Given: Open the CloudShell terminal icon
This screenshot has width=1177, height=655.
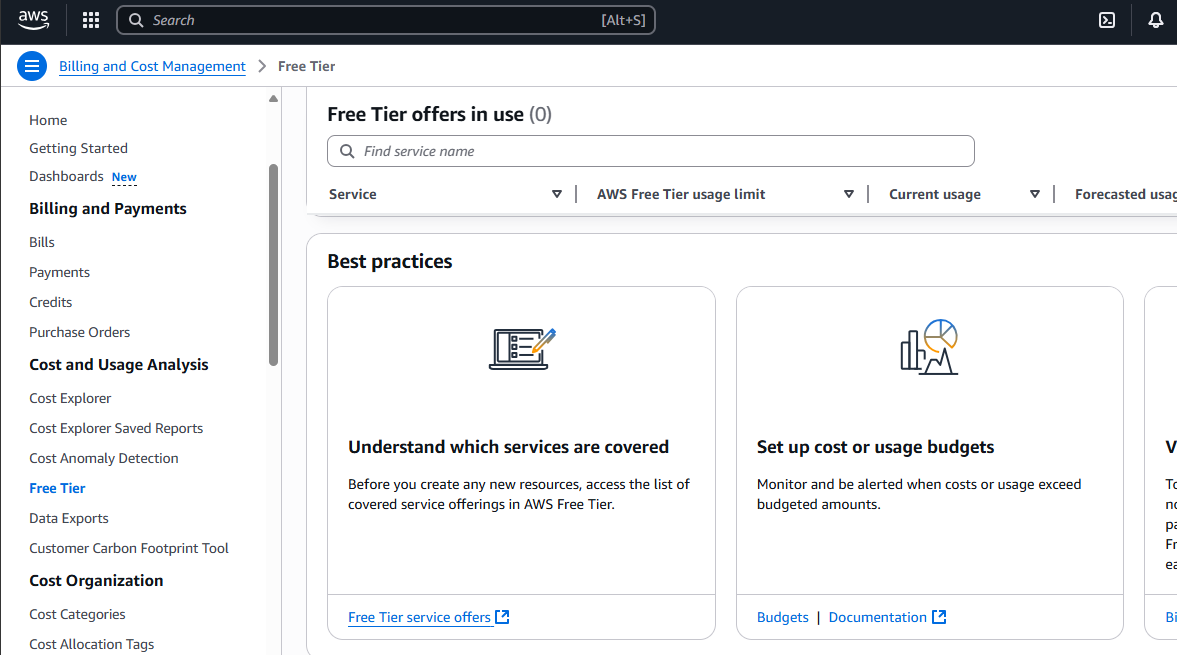Looking at the screenshot, I should click(1106, 20).
